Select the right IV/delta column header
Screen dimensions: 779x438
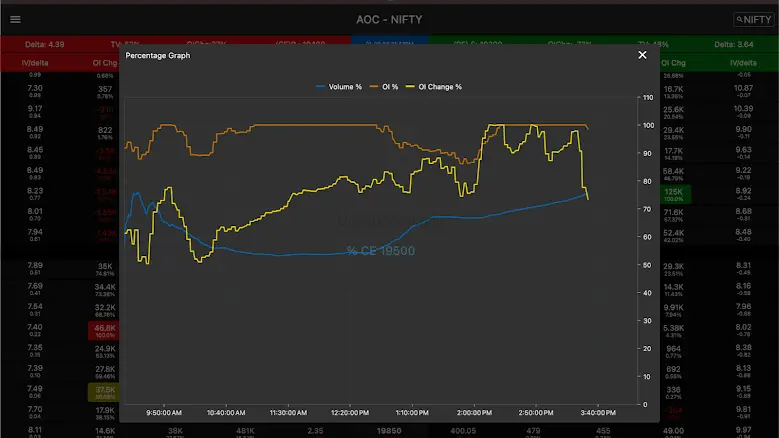[x=743, y=63]
